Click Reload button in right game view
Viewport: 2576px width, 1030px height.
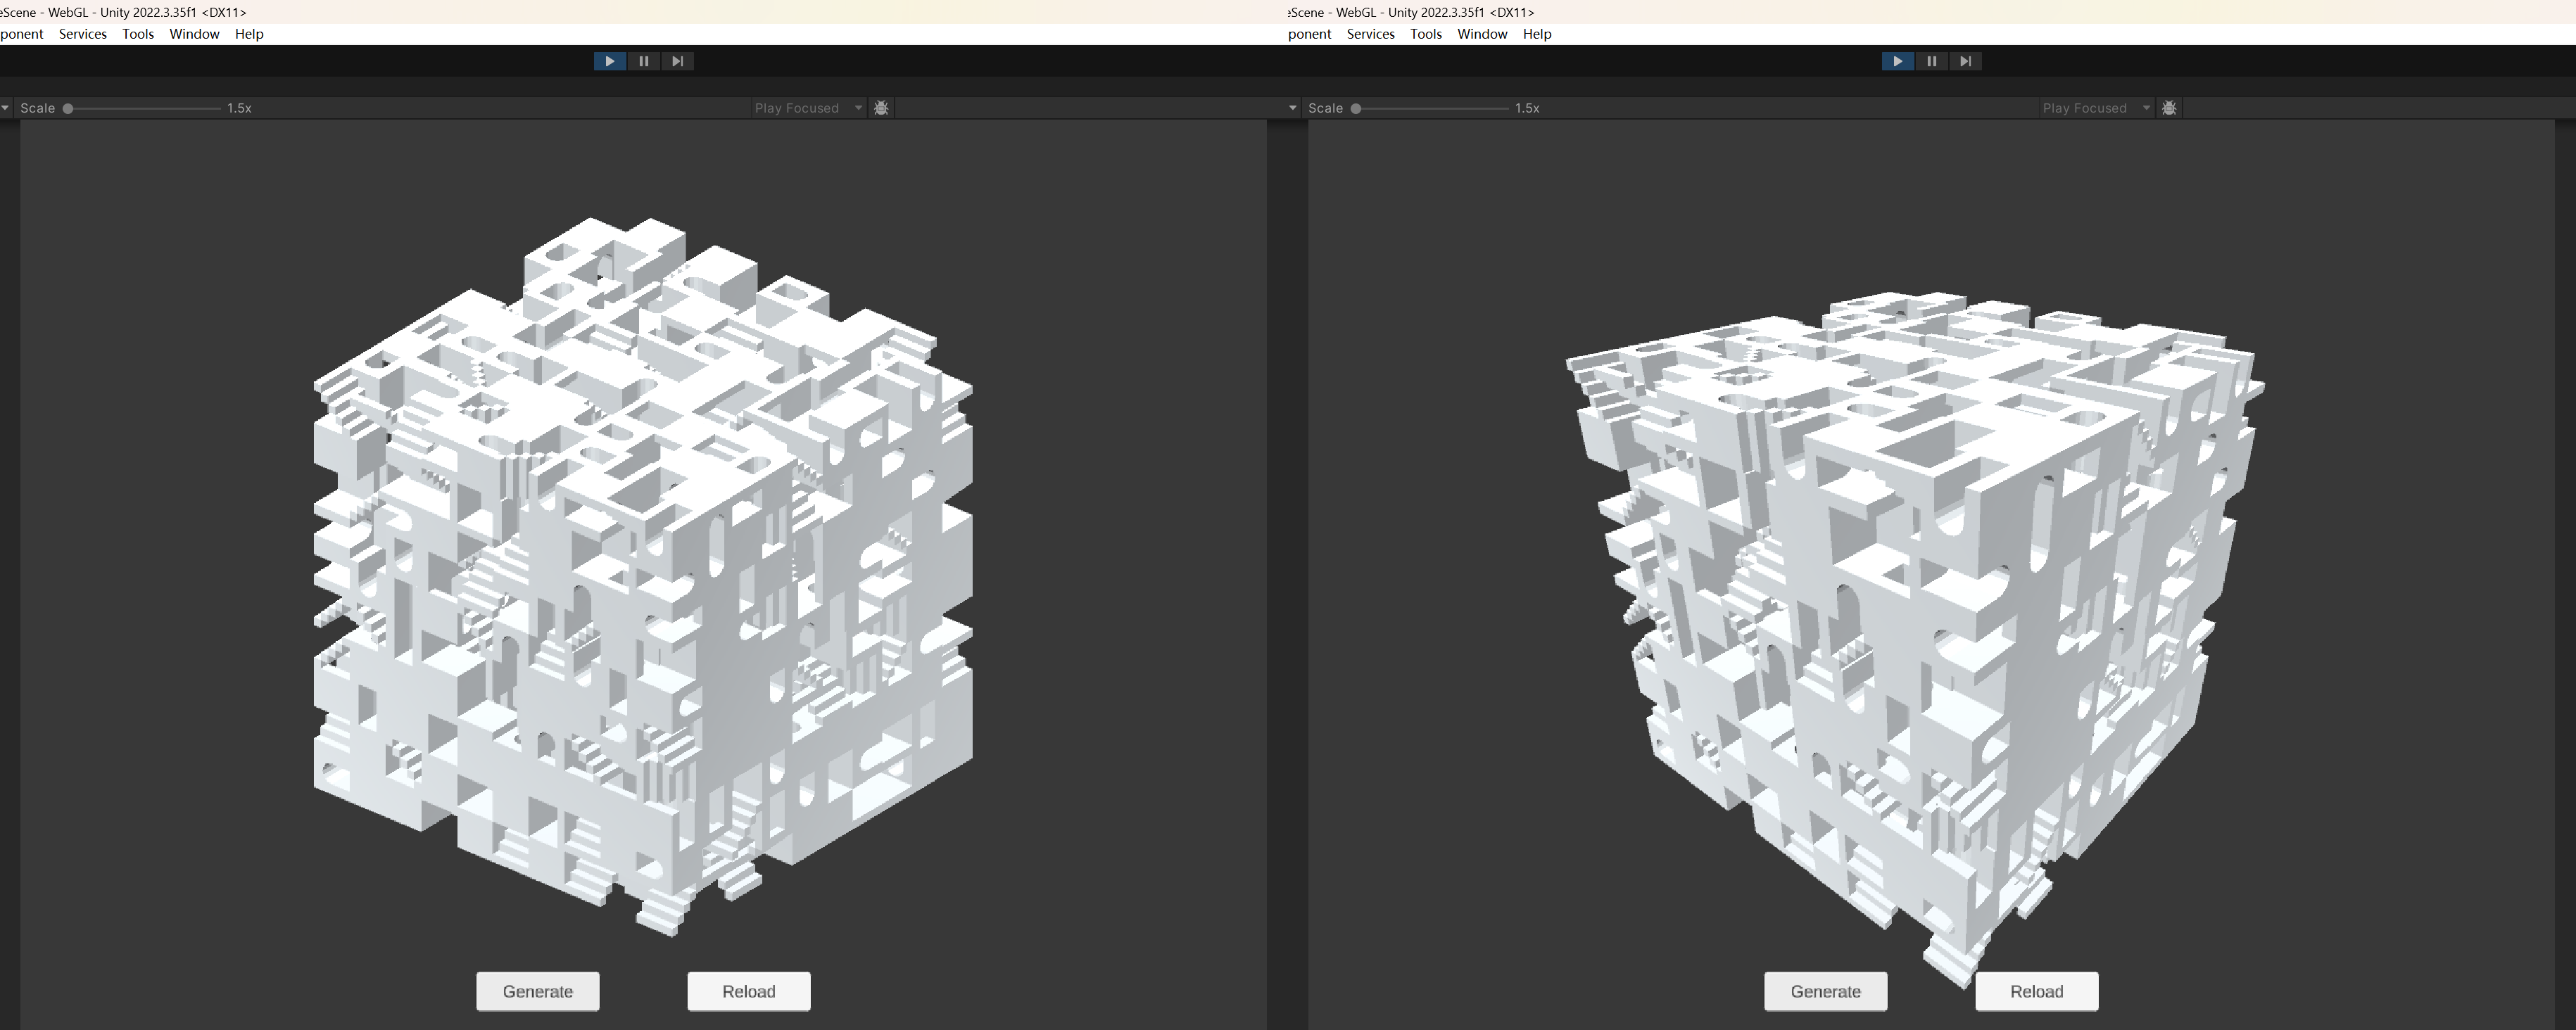(x=2037, y=991)
